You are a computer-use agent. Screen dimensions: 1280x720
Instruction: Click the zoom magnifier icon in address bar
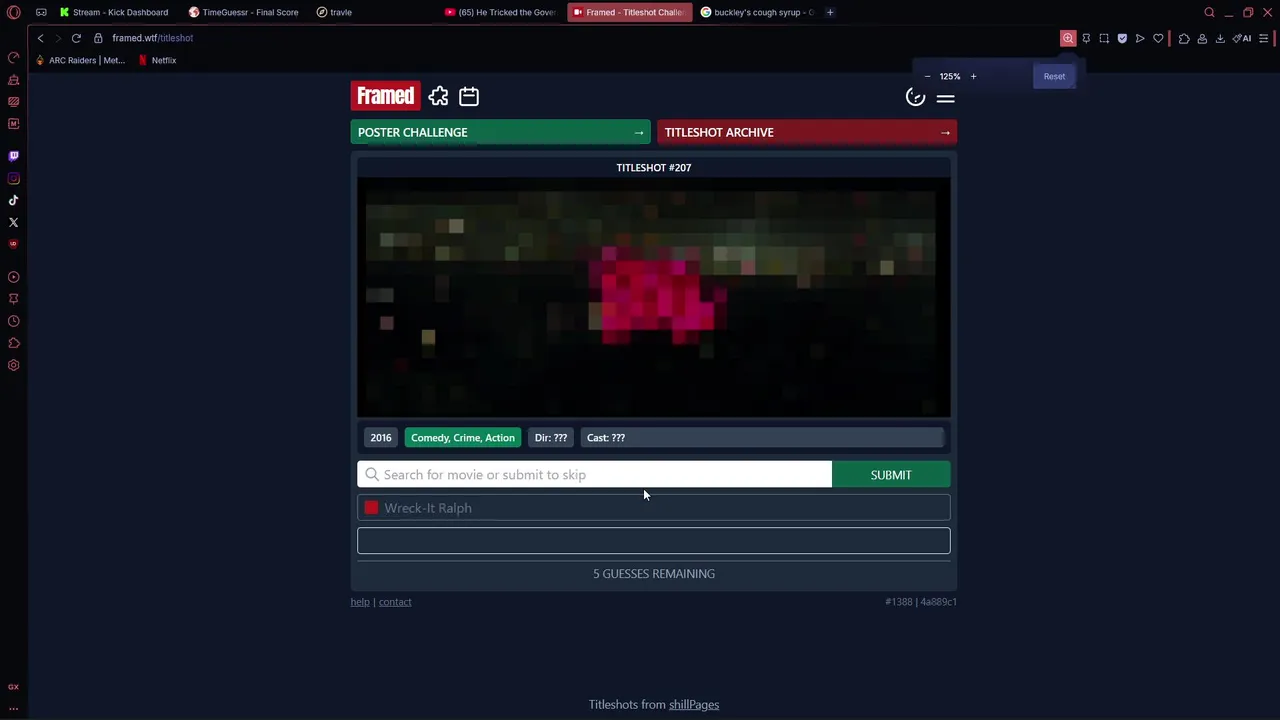[x=1068, y=38]
